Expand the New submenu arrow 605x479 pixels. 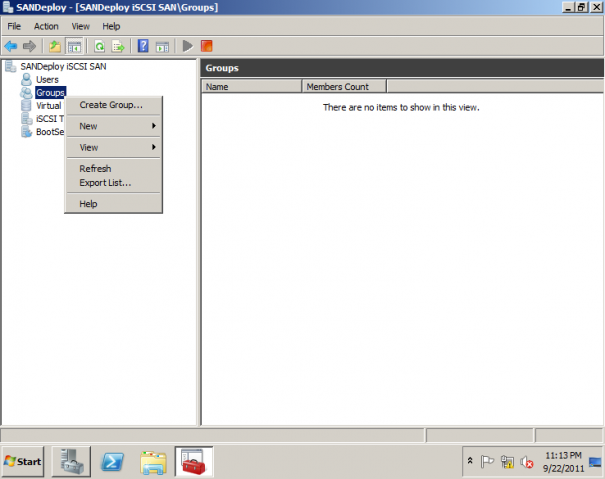(154, 126)
